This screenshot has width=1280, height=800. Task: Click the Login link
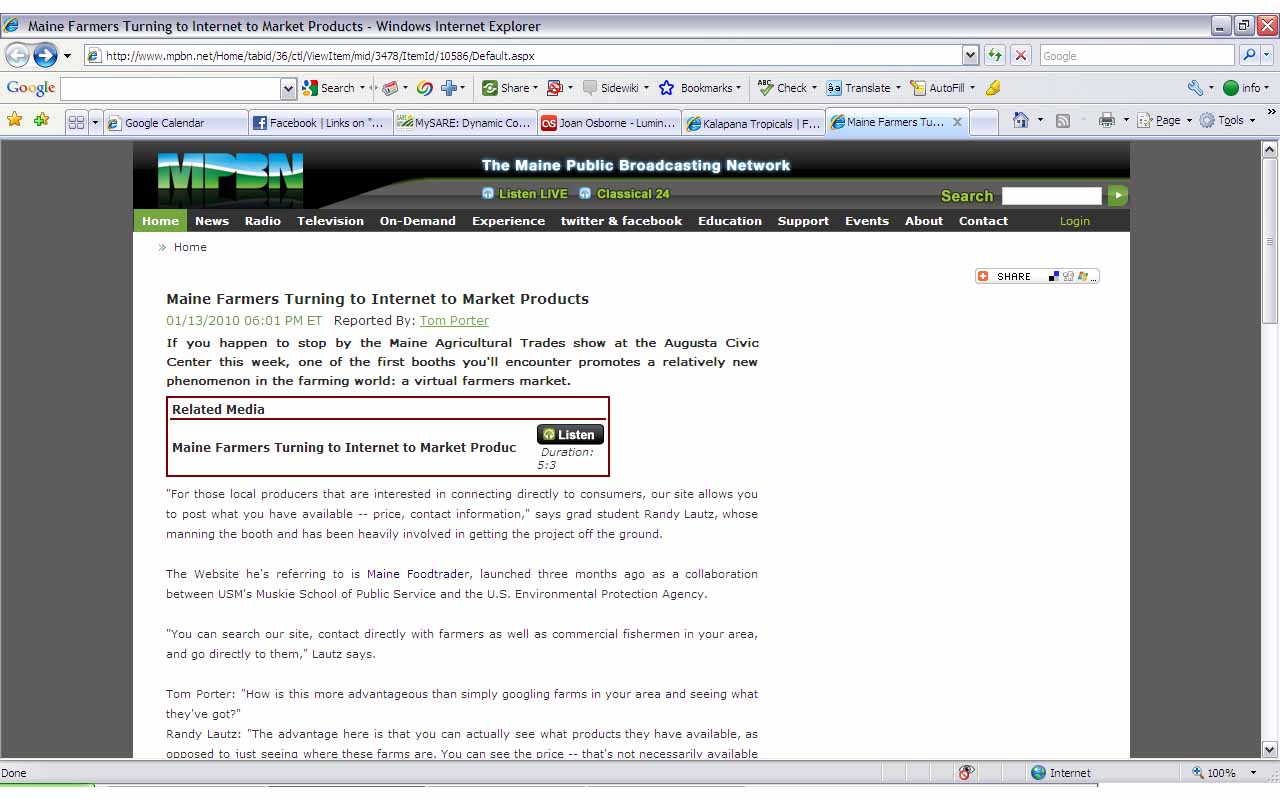(1075, 221)
